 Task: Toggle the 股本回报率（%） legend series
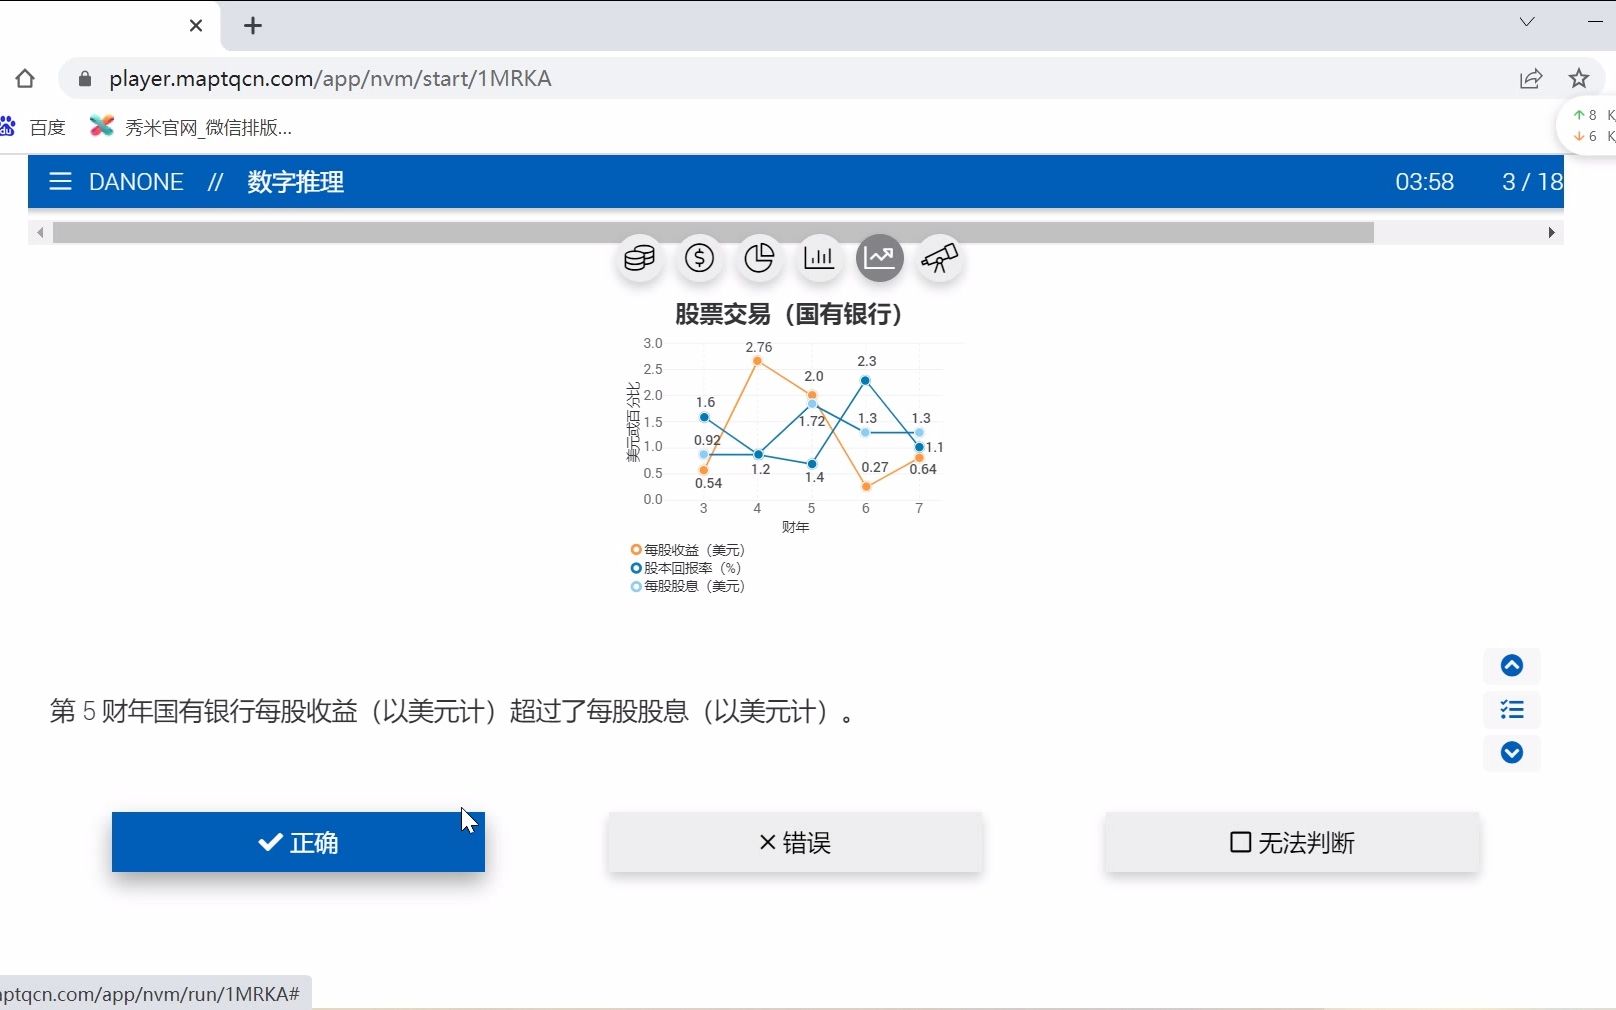pos(686,568)
